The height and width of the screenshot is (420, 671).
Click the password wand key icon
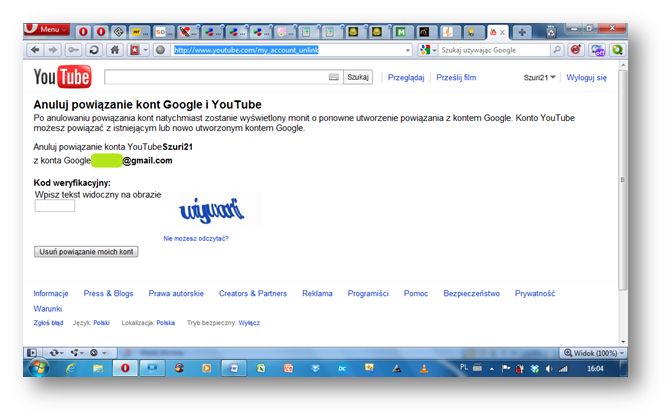click(x=73, y=50)
